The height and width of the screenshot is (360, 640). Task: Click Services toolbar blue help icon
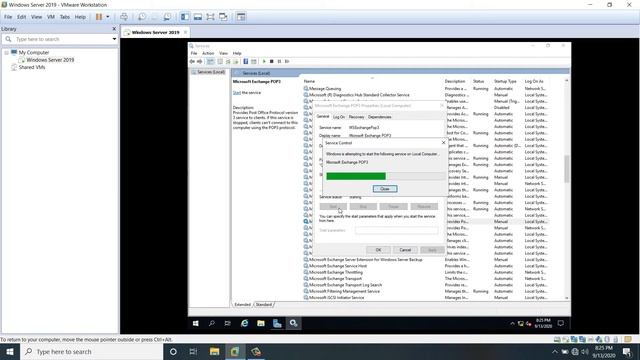tap(246, 61)
